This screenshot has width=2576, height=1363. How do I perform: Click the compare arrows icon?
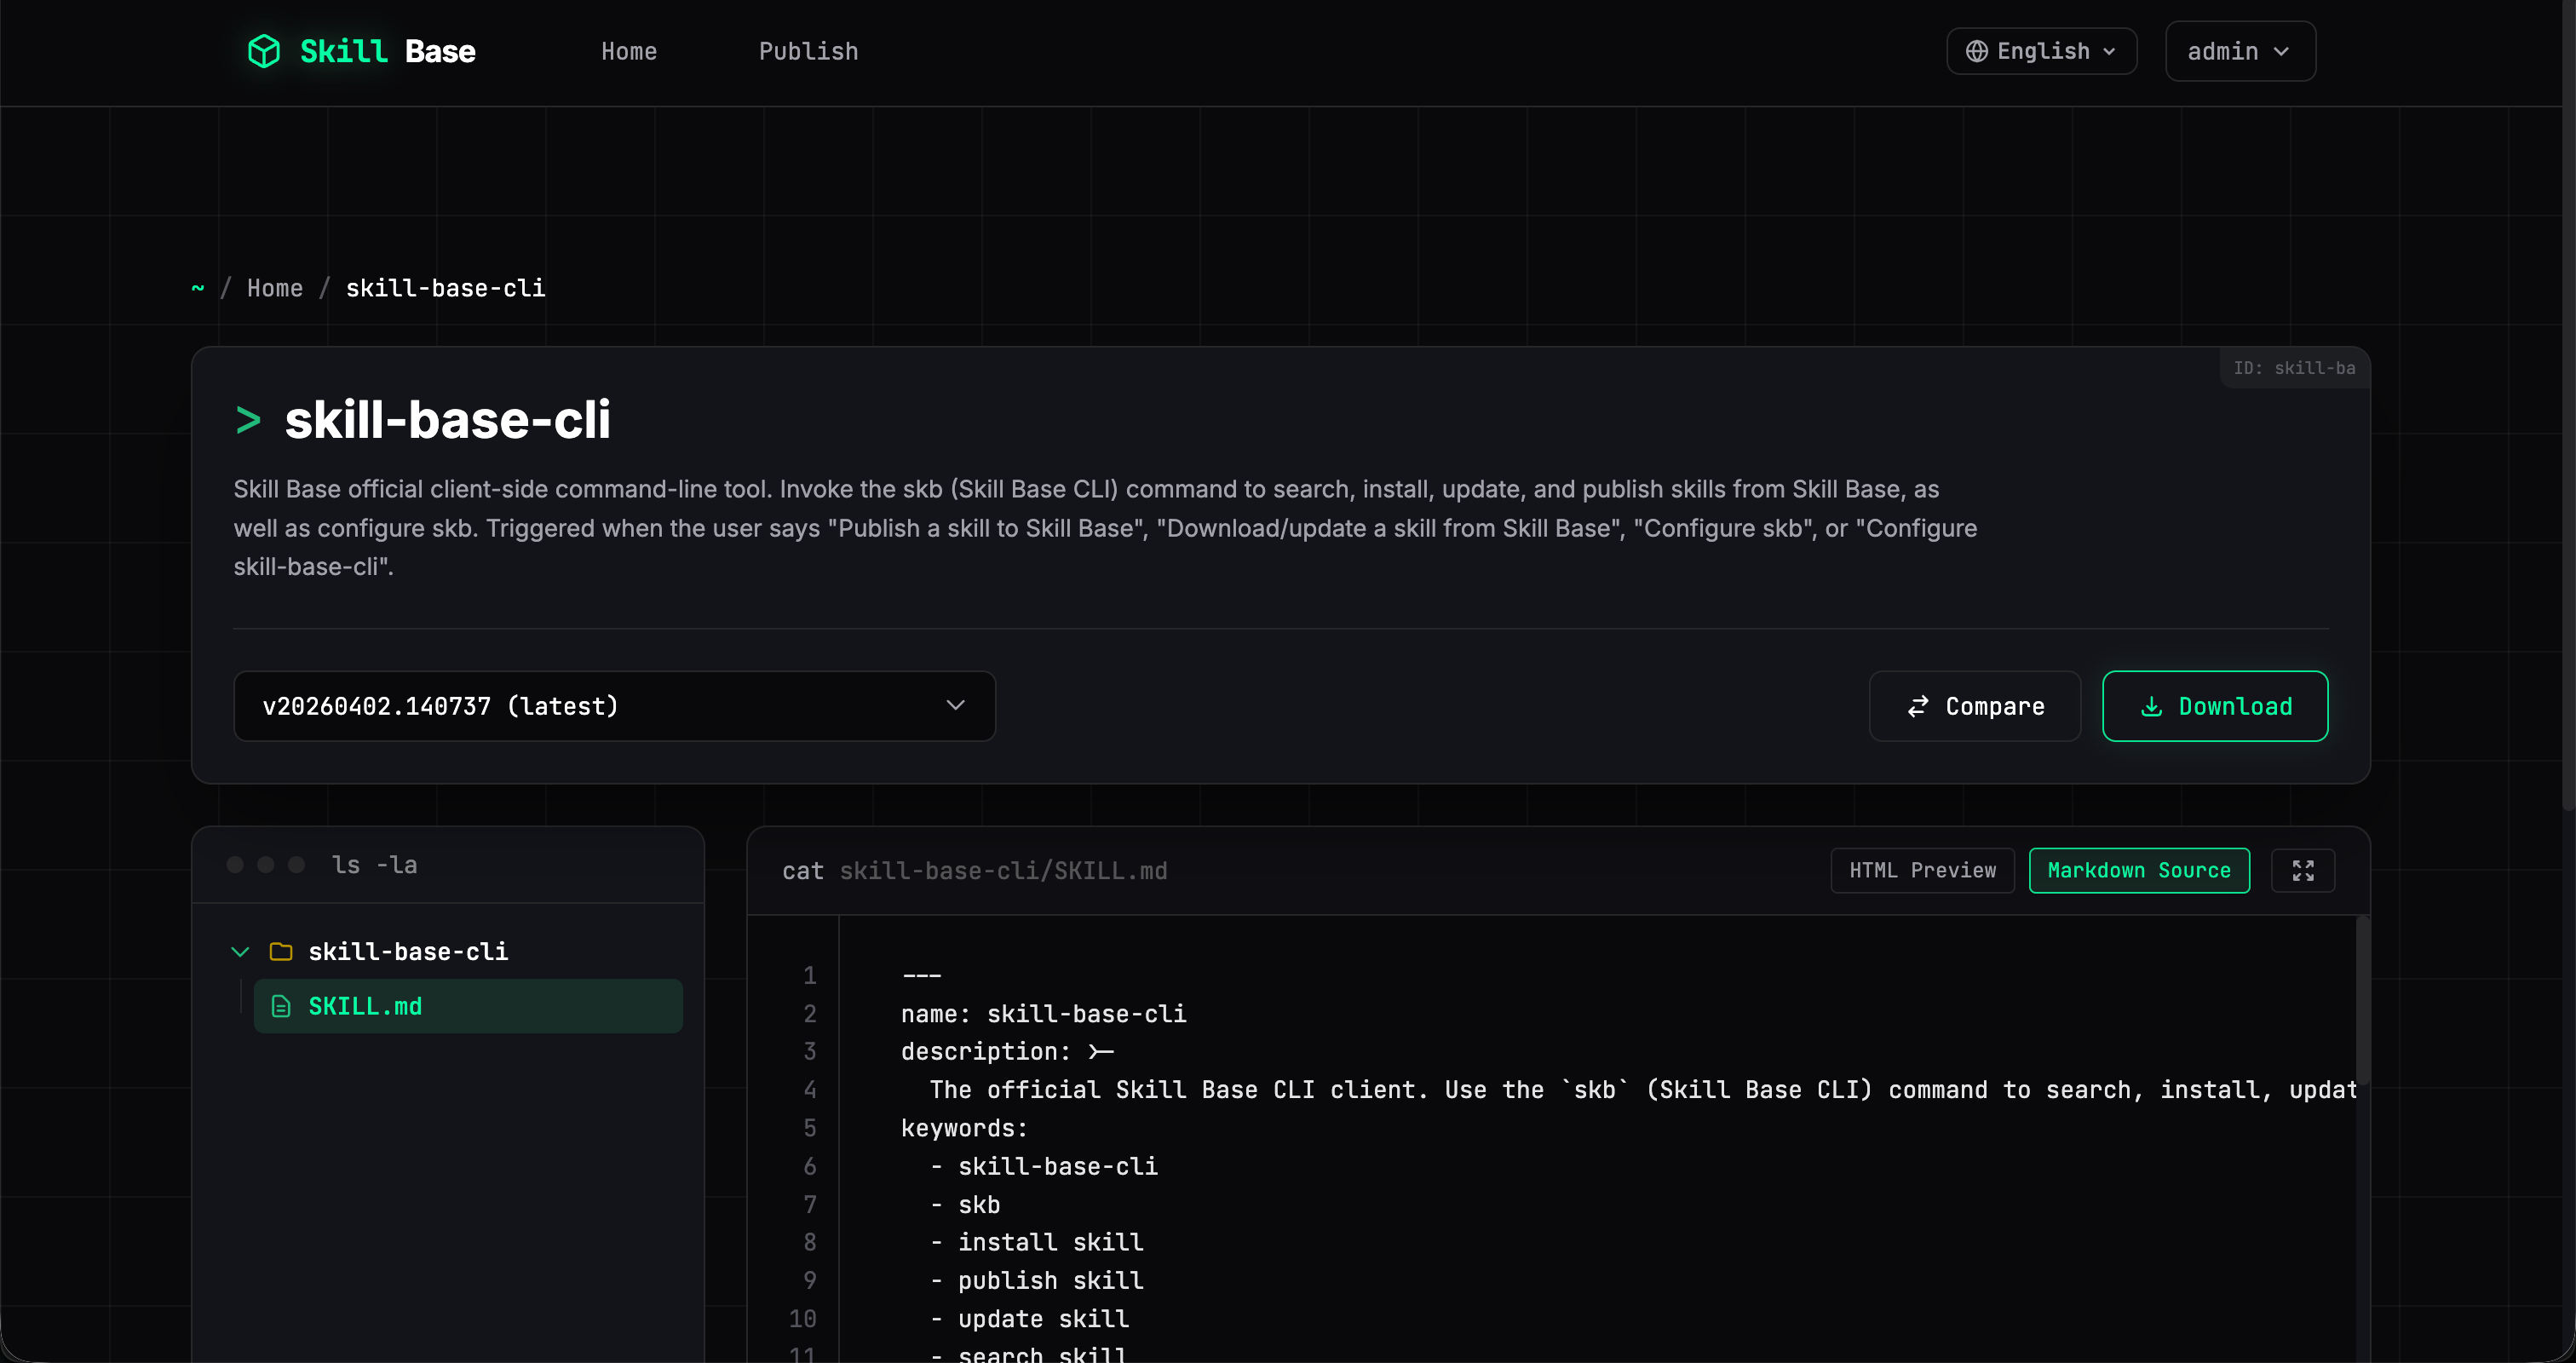click(x=1917, y=706)
